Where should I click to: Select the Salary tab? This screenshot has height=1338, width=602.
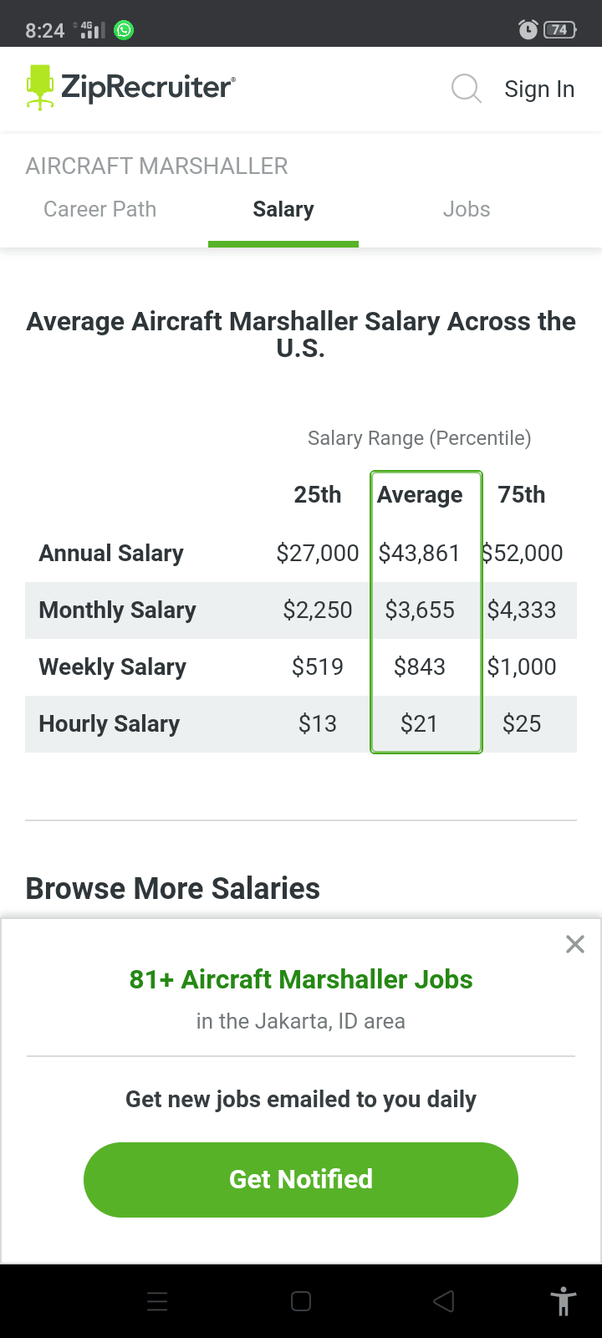pyautogui.click(x=283, y=209)
